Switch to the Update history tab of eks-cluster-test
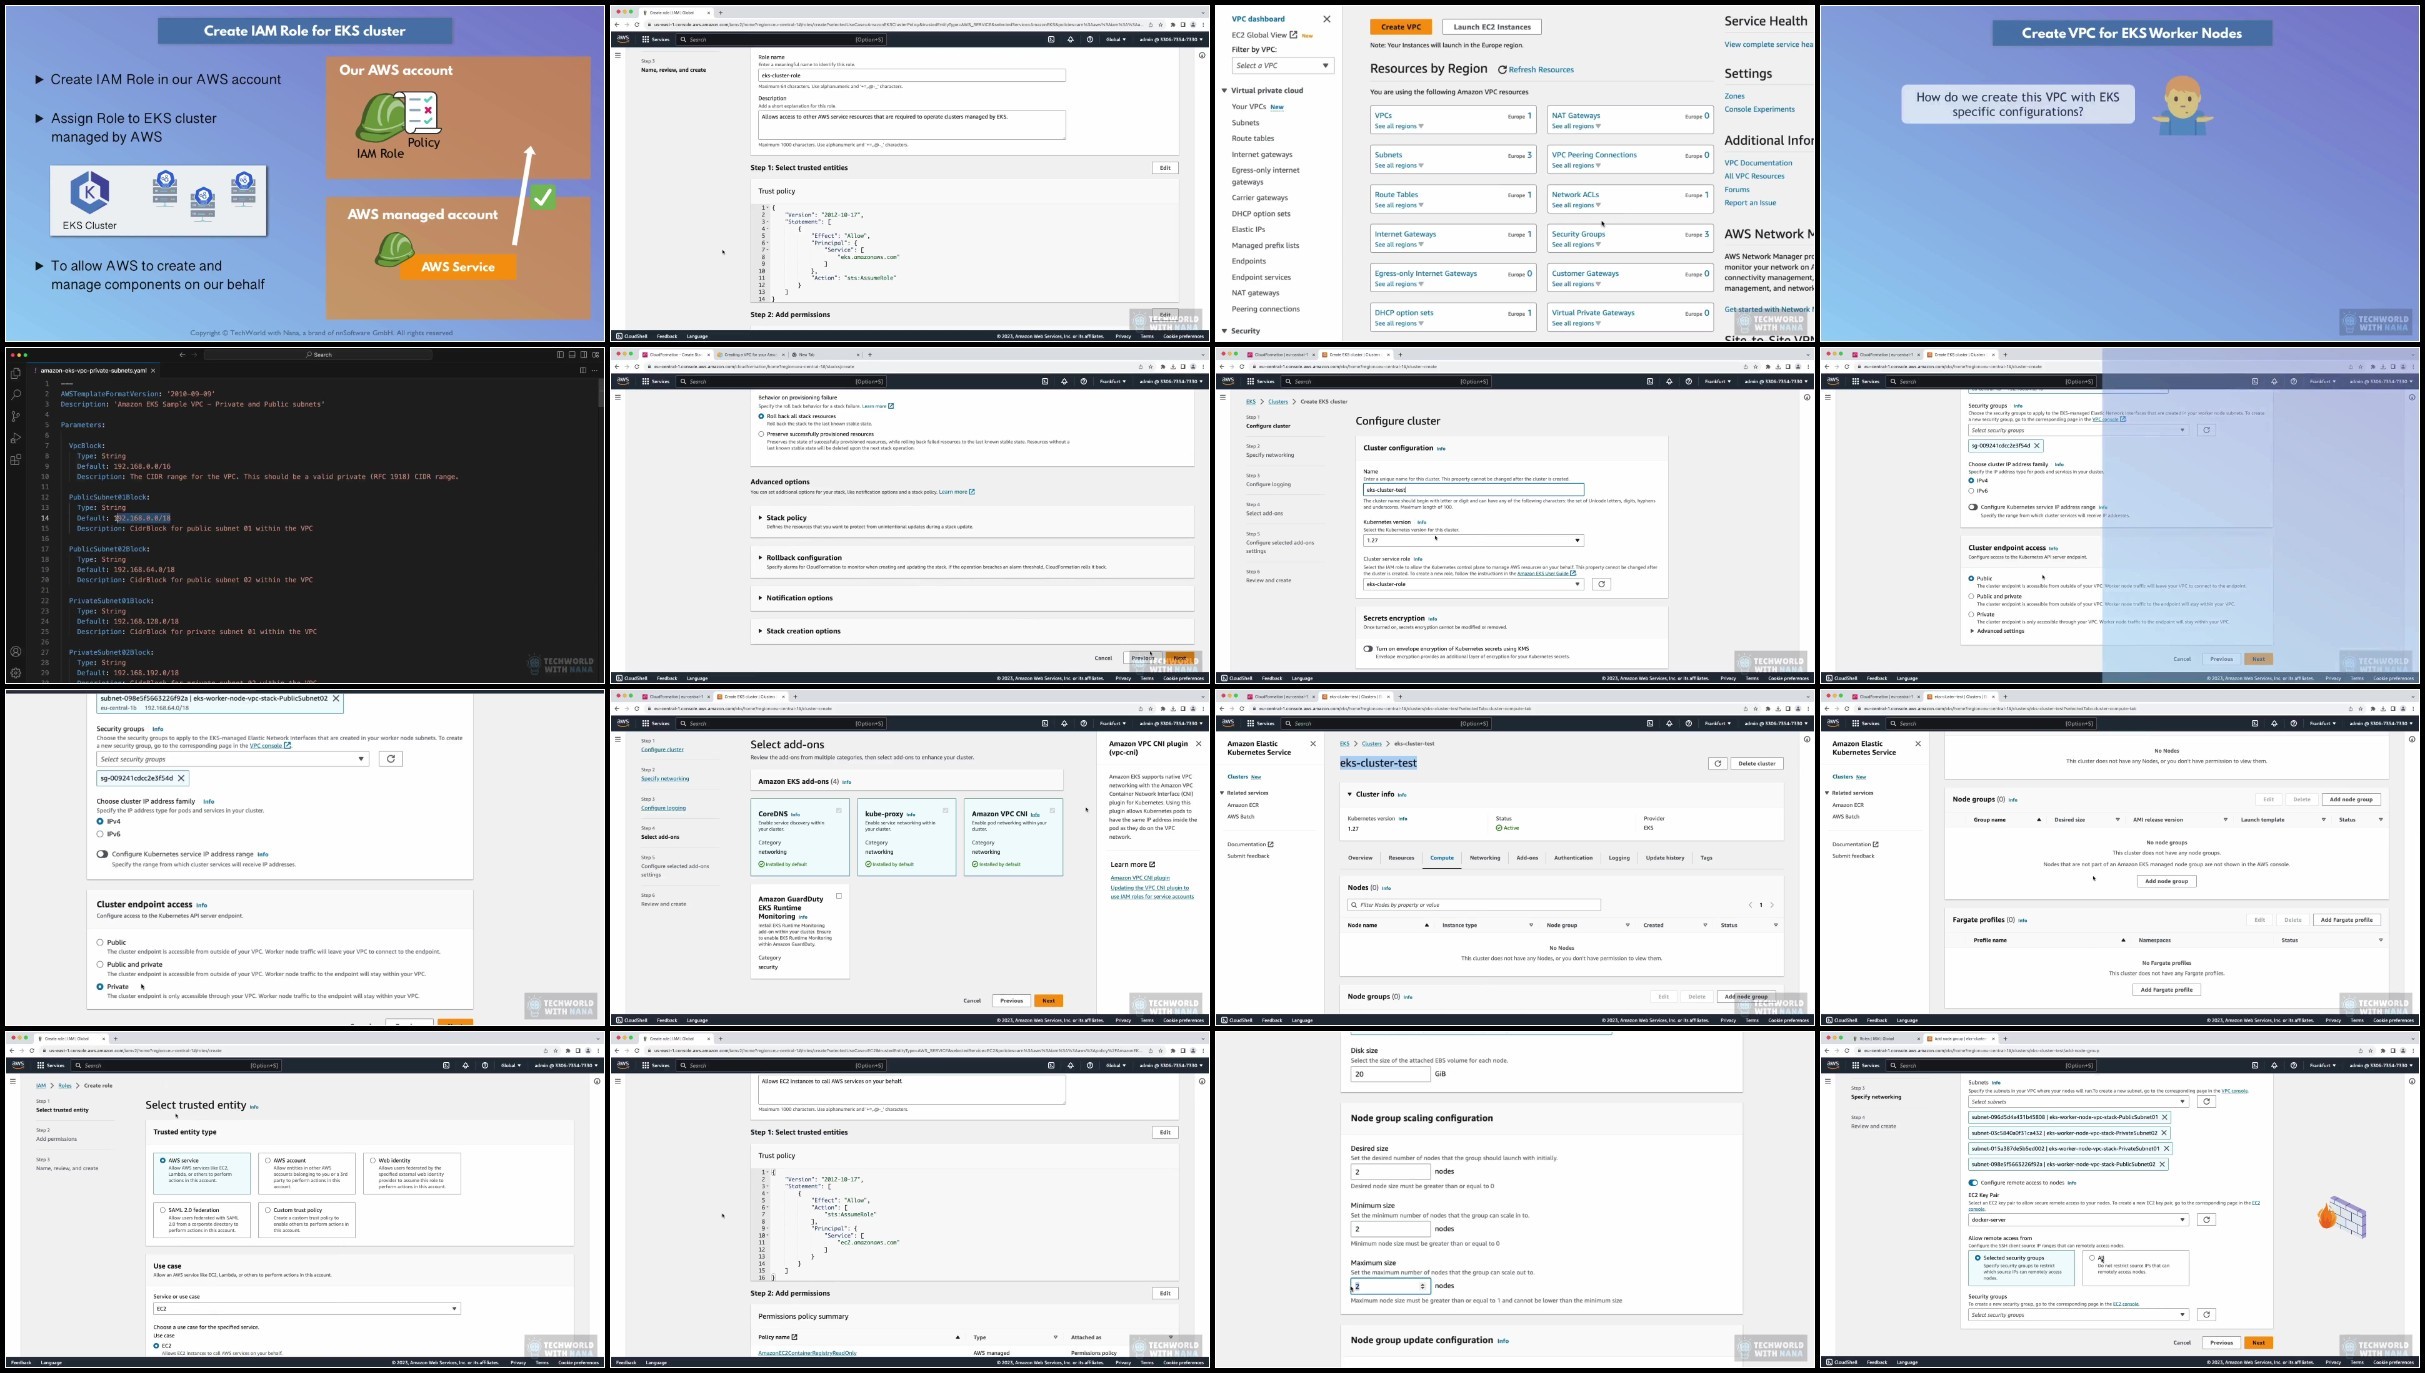 [x=1665, y=858]
